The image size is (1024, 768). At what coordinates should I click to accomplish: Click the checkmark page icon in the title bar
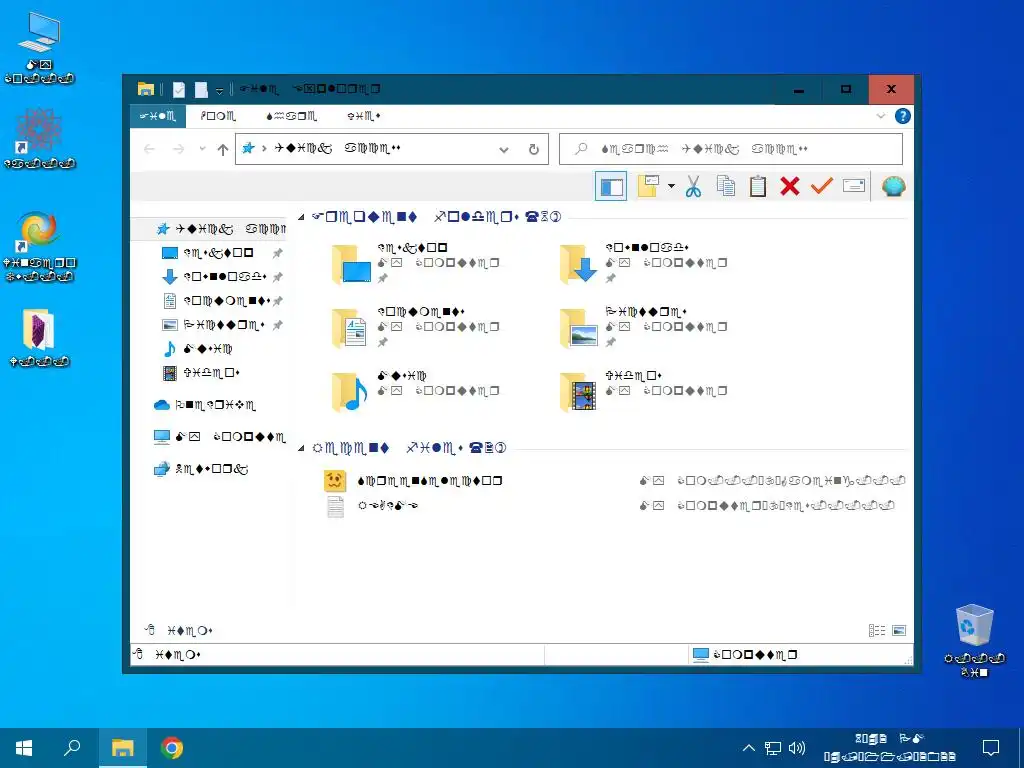pyautogui.click(x=178, y=89)
